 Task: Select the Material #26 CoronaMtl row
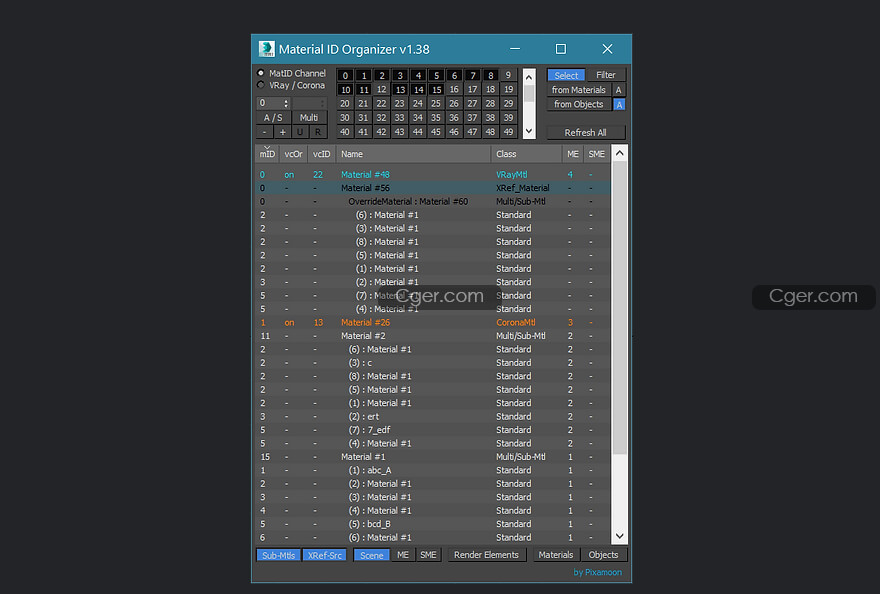pos(433,323)
